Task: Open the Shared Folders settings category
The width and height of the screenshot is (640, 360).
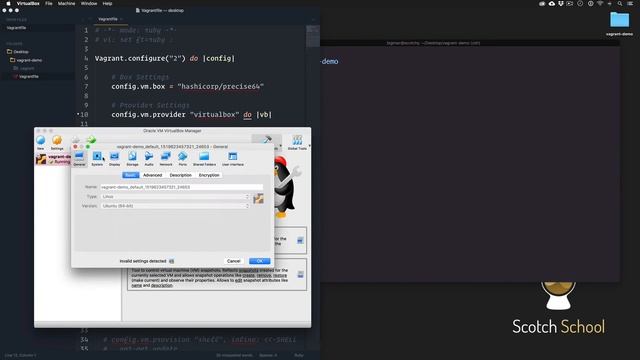Action: point(204,158)
